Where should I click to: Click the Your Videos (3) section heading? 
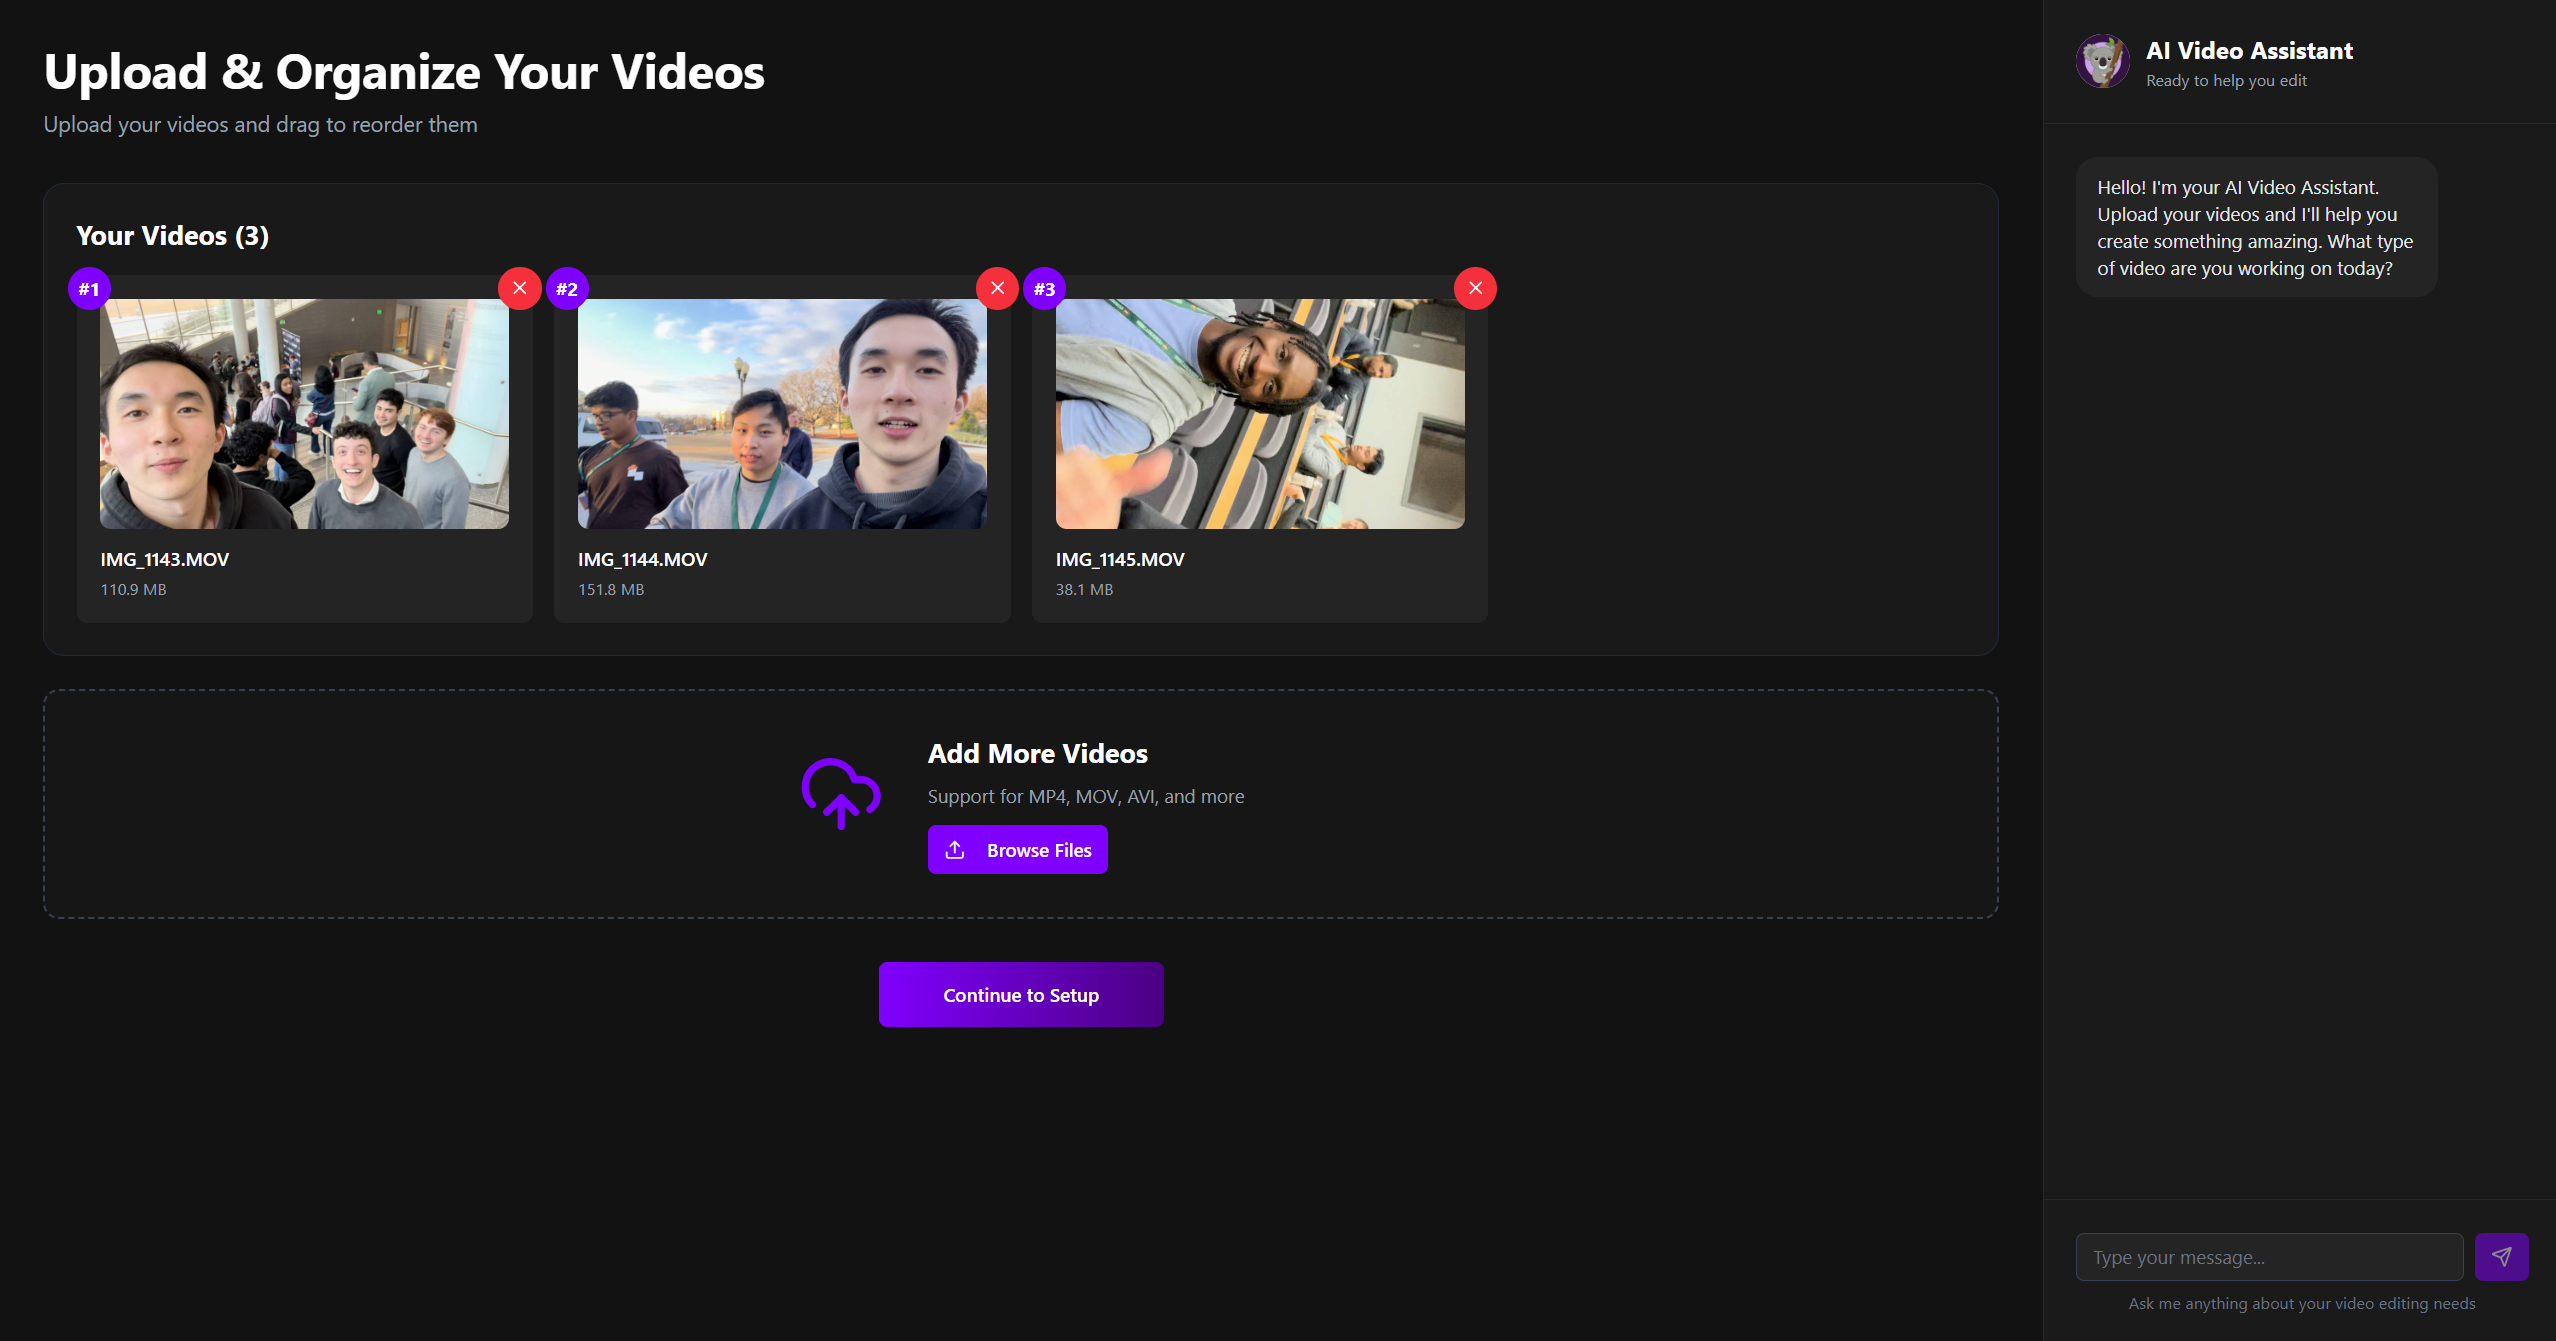[172, 236]
